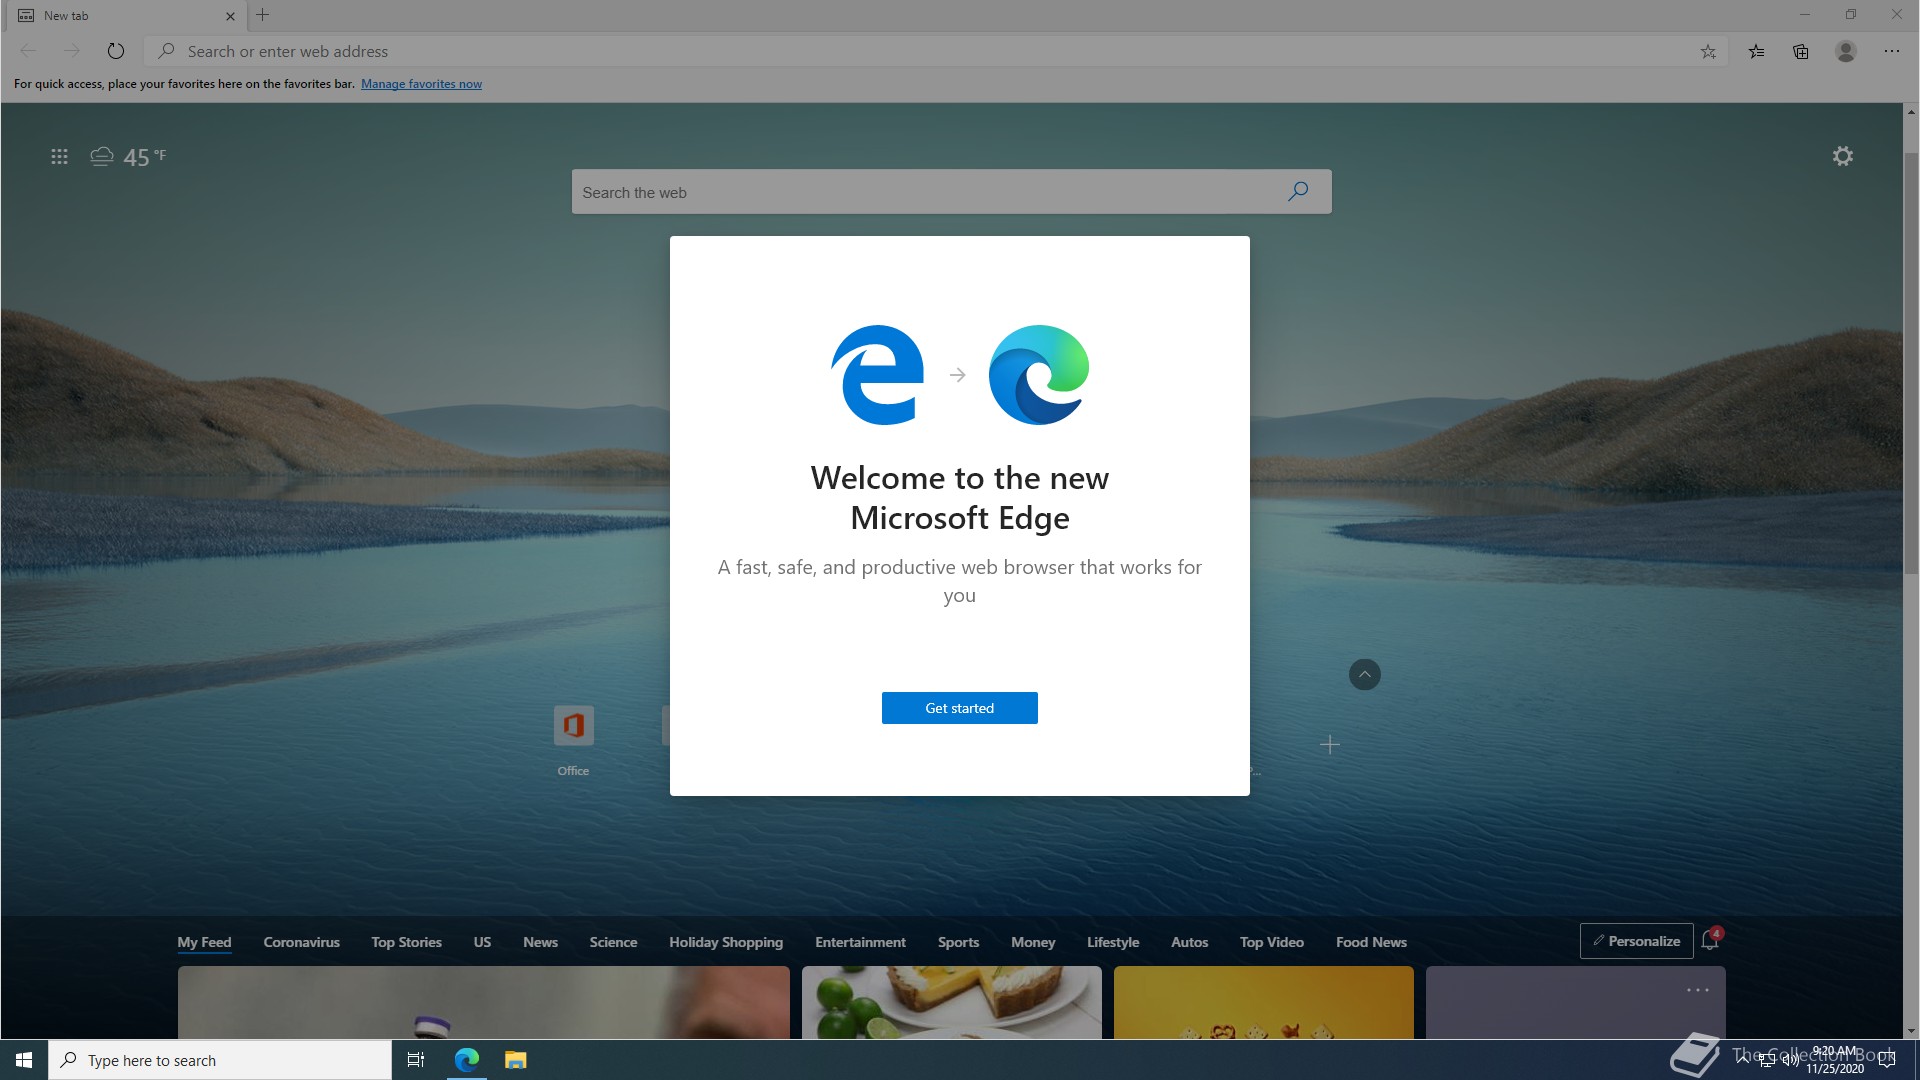Add this page to favorites star
This screenshot has height=1080, width=1920.
click(x=1708, y=52)
